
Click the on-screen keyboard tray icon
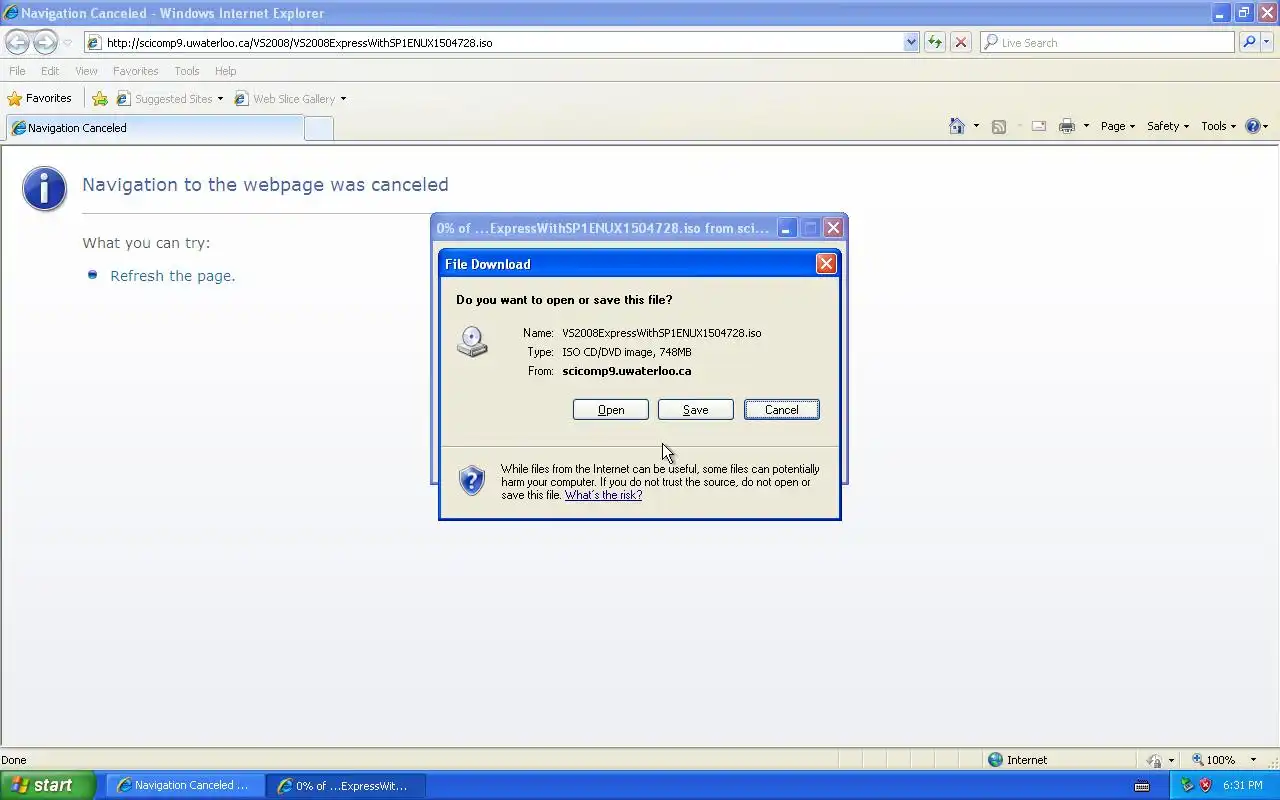point(1142,786)
